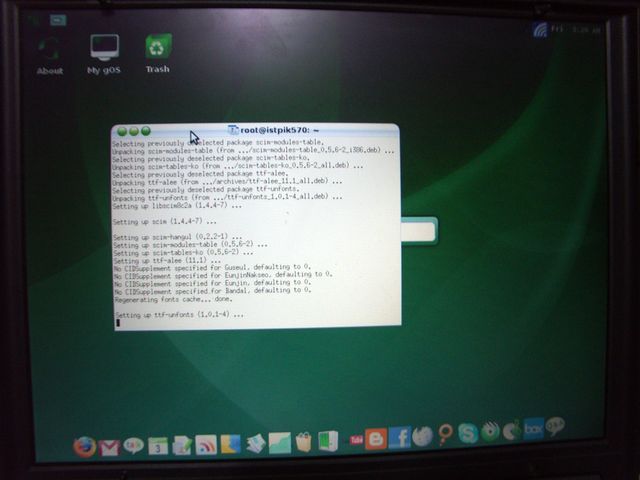The width and height of the screenshot is (640, 480).
Task: Click the first green terminal window button
Action: [x=121, y=131]
